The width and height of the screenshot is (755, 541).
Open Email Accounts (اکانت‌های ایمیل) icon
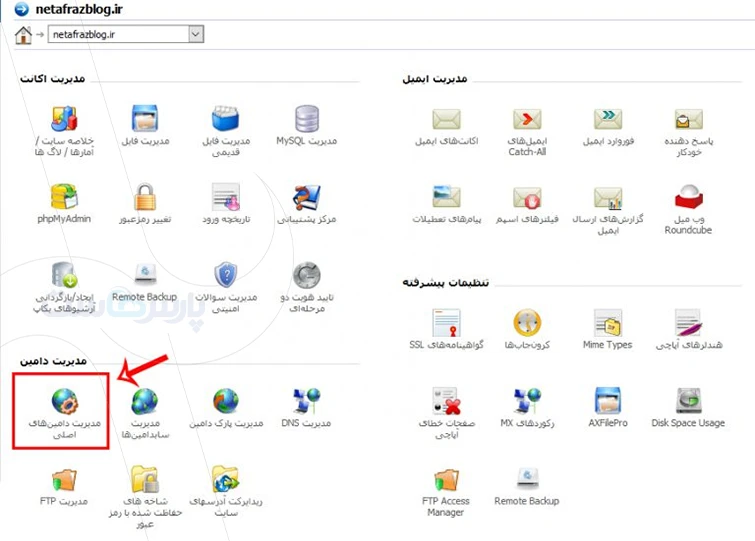[446, 119]
